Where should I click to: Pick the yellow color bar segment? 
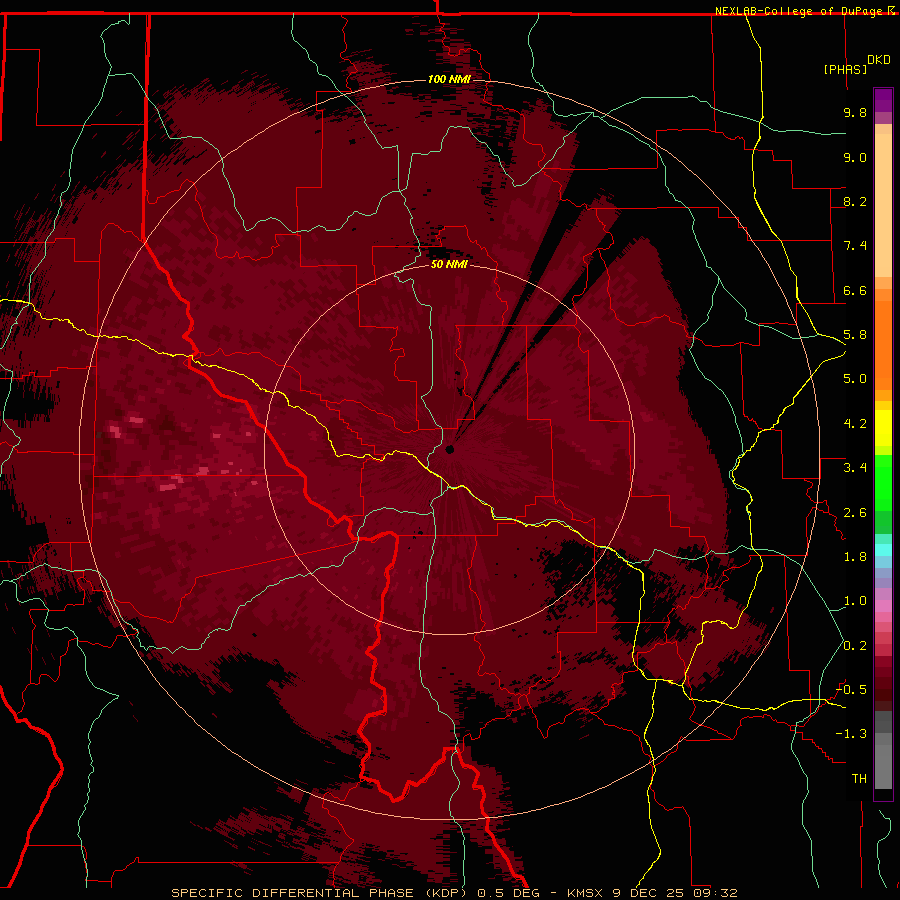[883, 428]
